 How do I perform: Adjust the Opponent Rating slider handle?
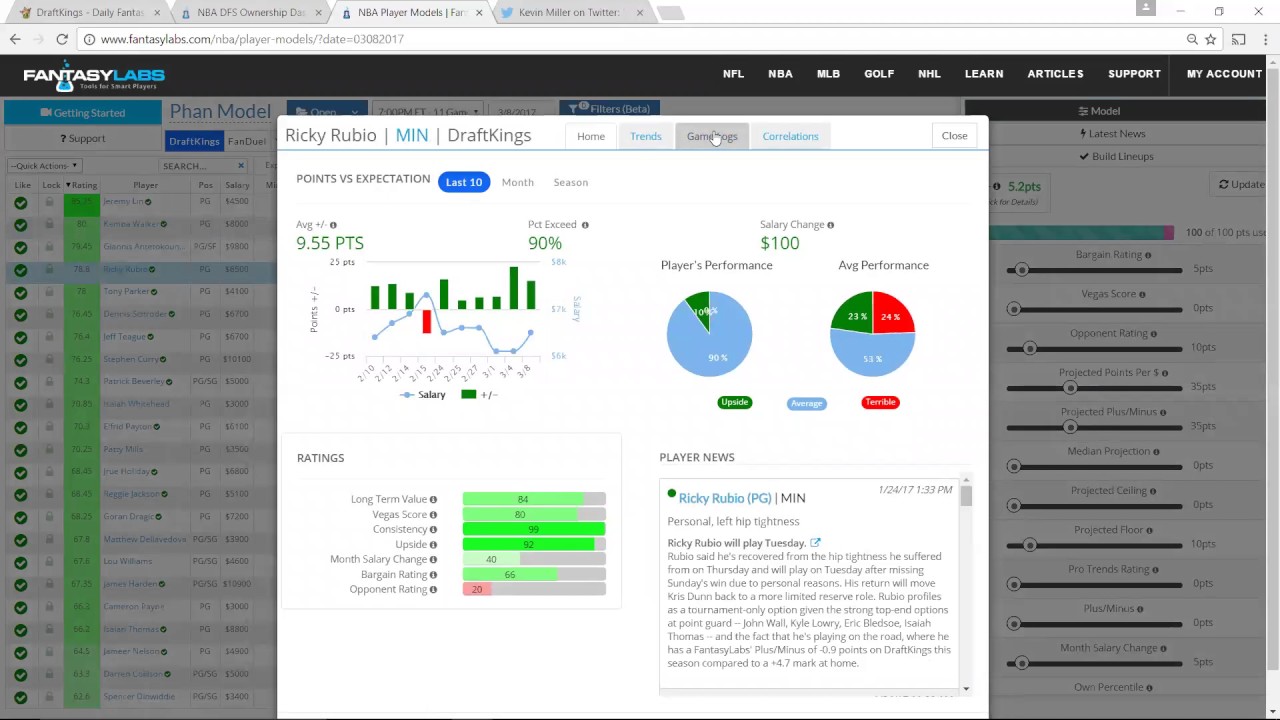[1028, 348]
